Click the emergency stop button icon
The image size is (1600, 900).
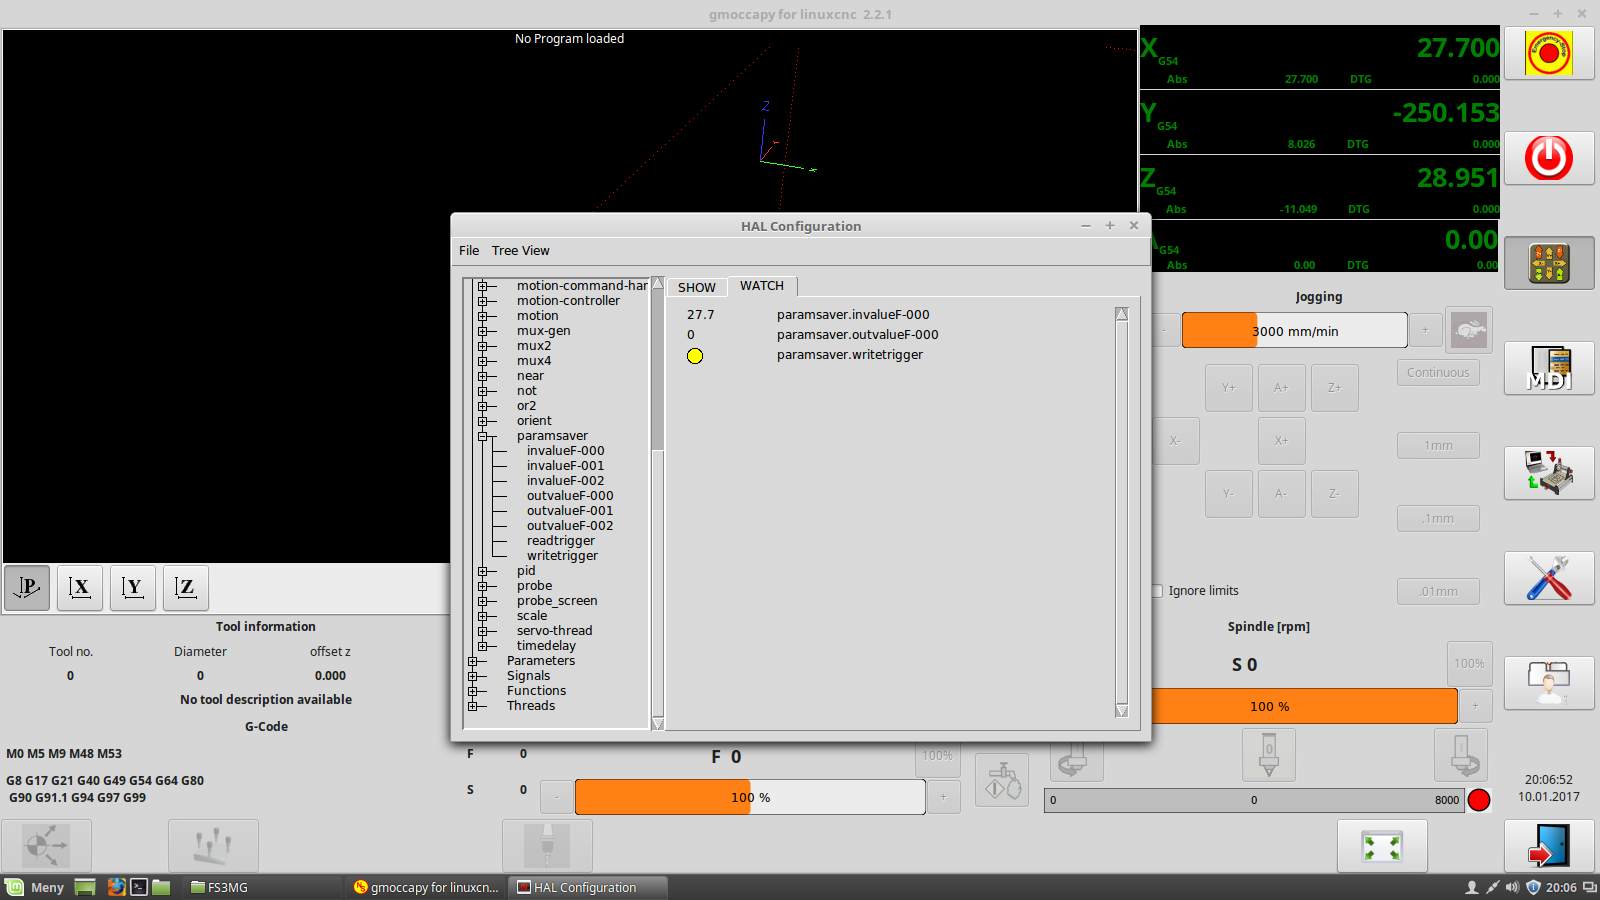pos(1548,54)
